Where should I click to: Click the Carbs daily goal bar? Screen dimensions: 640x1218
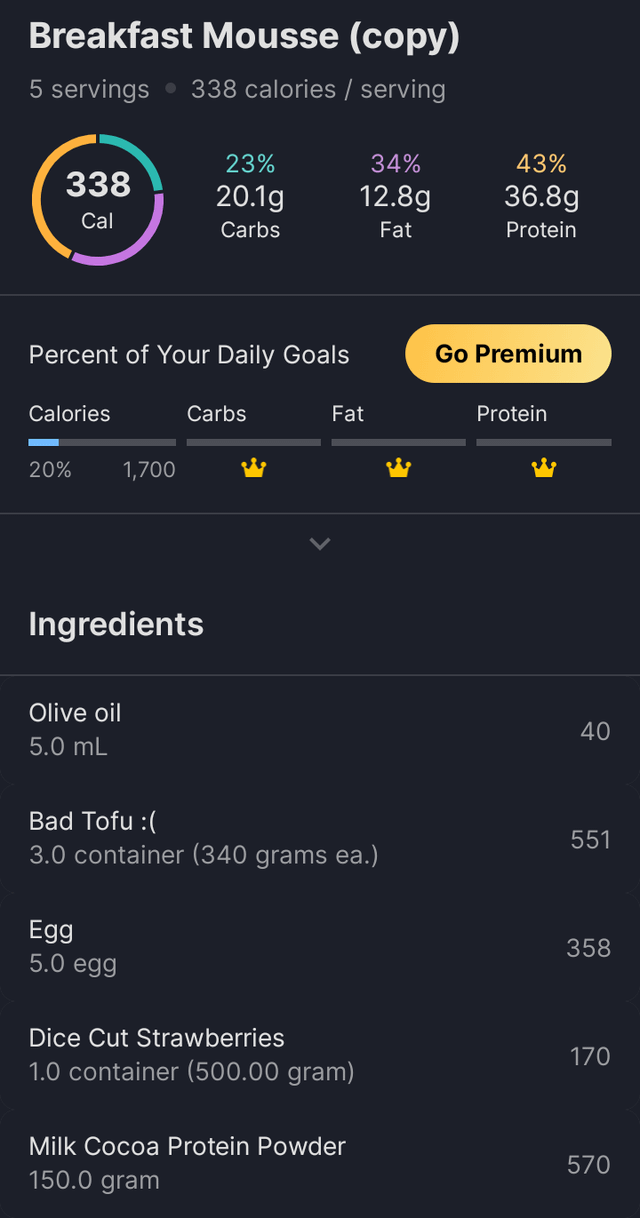click(254, 442)
